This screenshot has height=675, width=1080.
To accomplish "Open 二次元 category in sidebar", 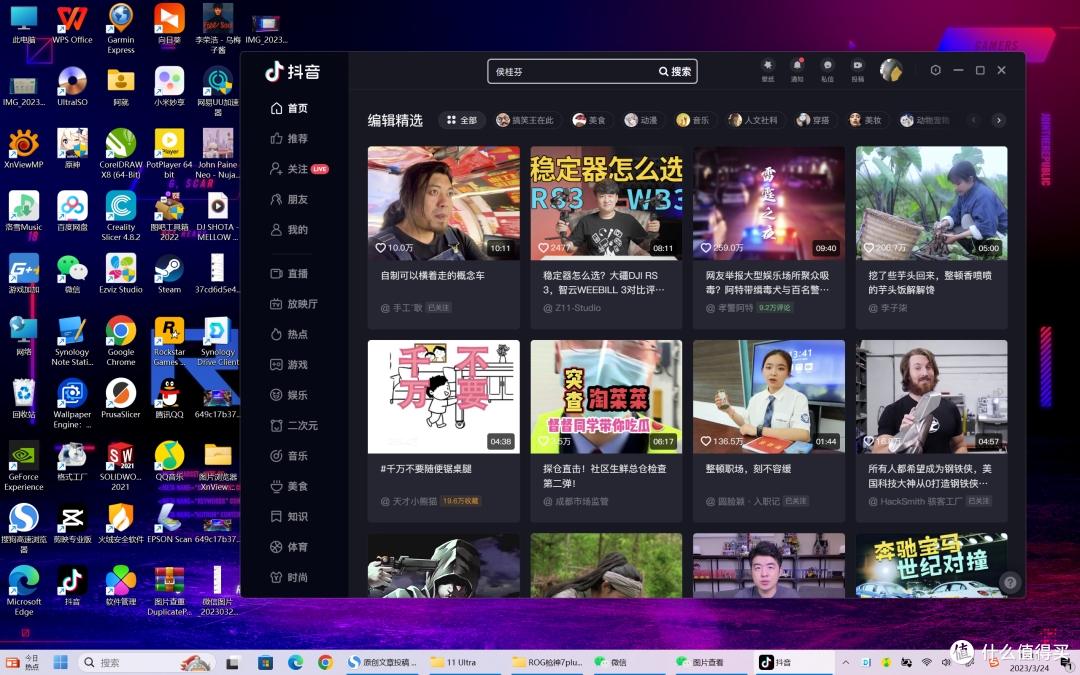I will click(294, 425).
